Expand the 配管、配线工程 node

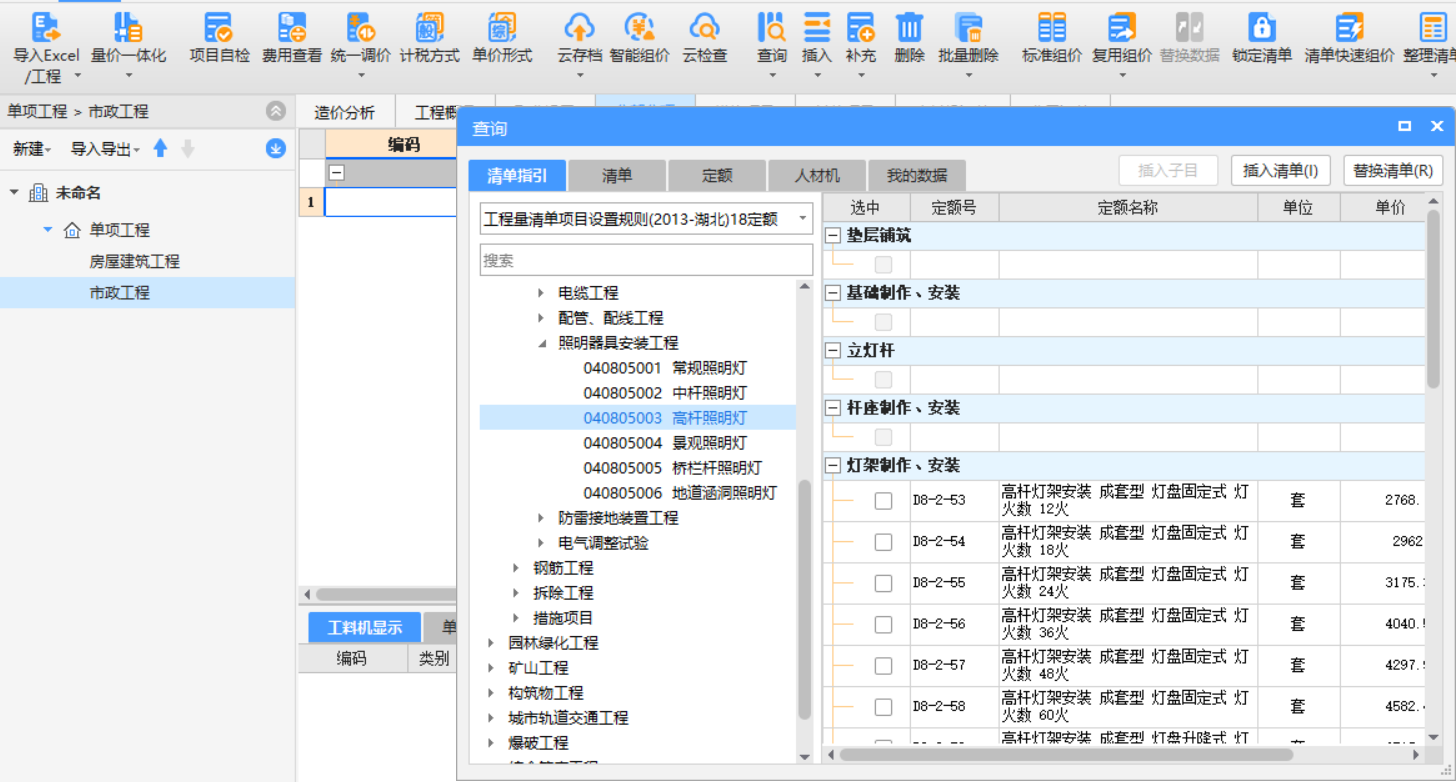pos(541,318)
